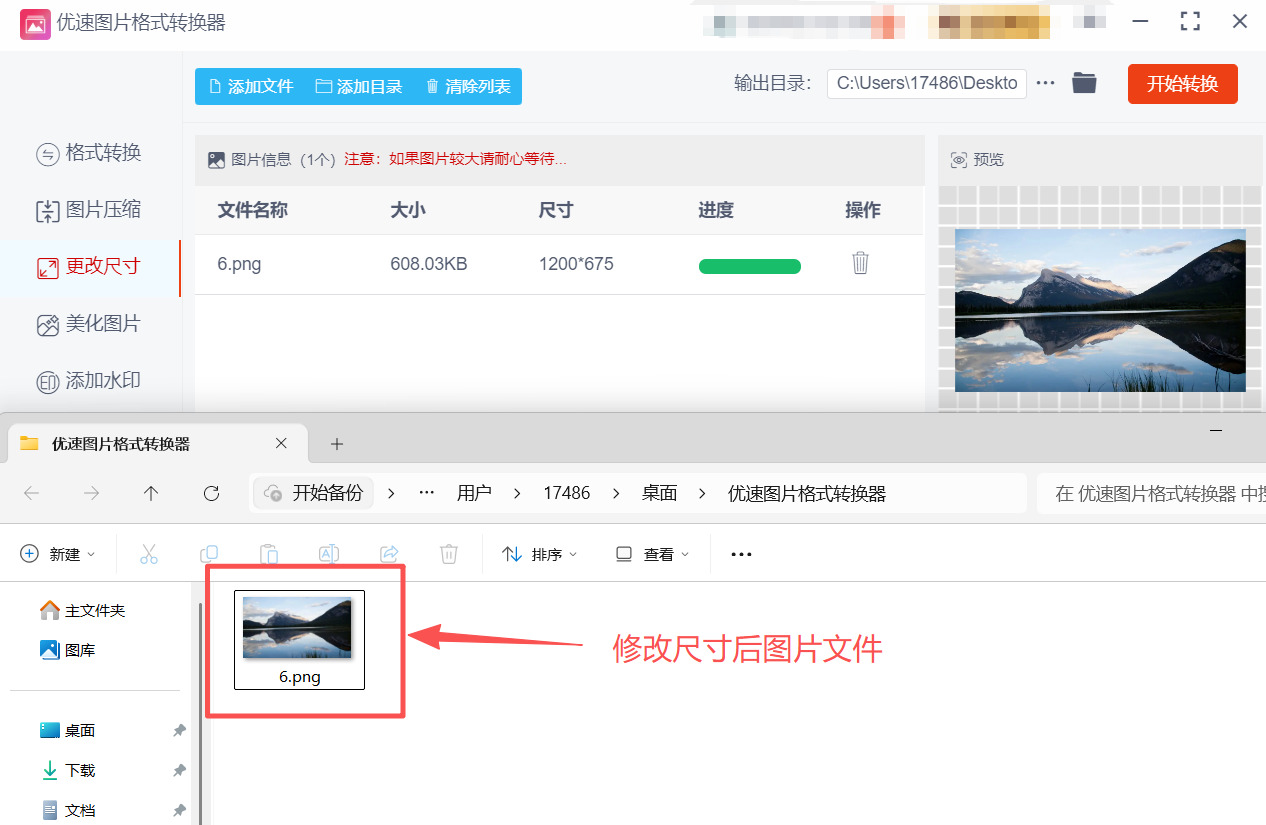Select 桌面 in Explorer navigation pane
The image size is (1266, 825).
coord(68,730)
